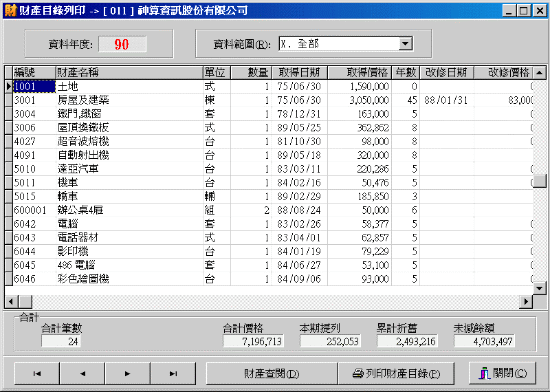550x392 pixels.
Task: Click the 財產查閱(D) button
Action: [271, 373]
